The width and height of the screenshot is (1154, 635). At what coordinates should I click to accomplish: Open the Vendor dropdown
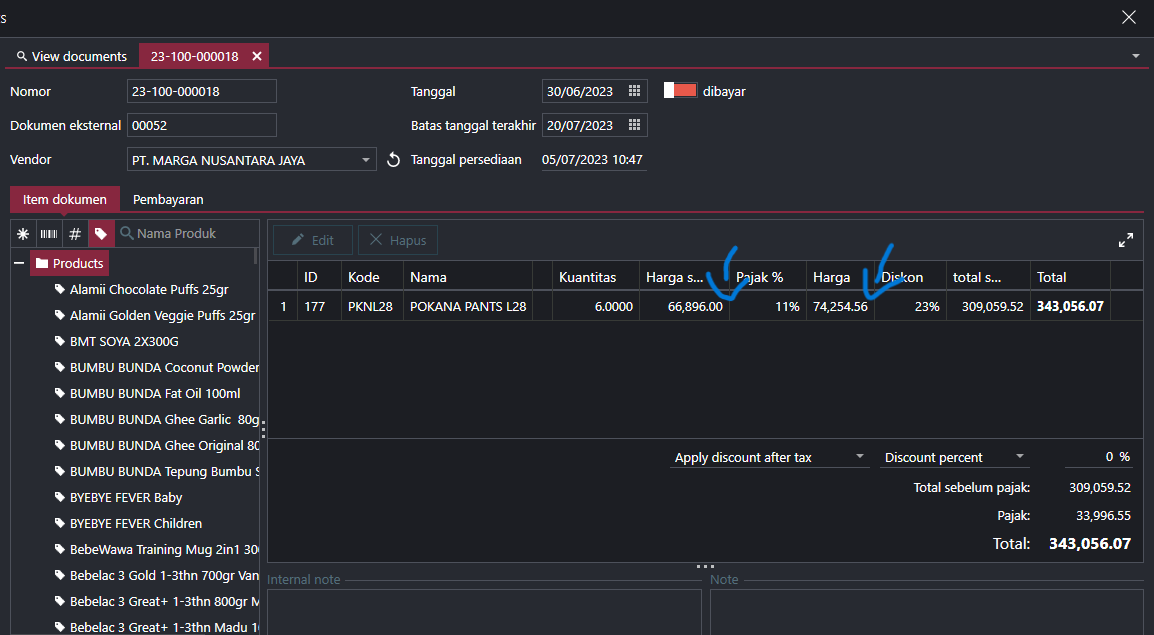pyautogui.click(x=366, y=160)
